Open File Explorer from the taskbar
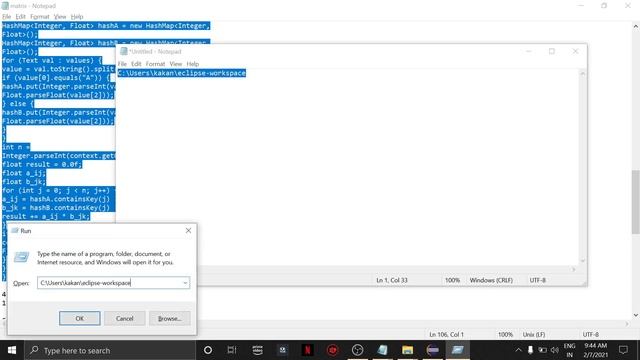 [x=407, y=350]
